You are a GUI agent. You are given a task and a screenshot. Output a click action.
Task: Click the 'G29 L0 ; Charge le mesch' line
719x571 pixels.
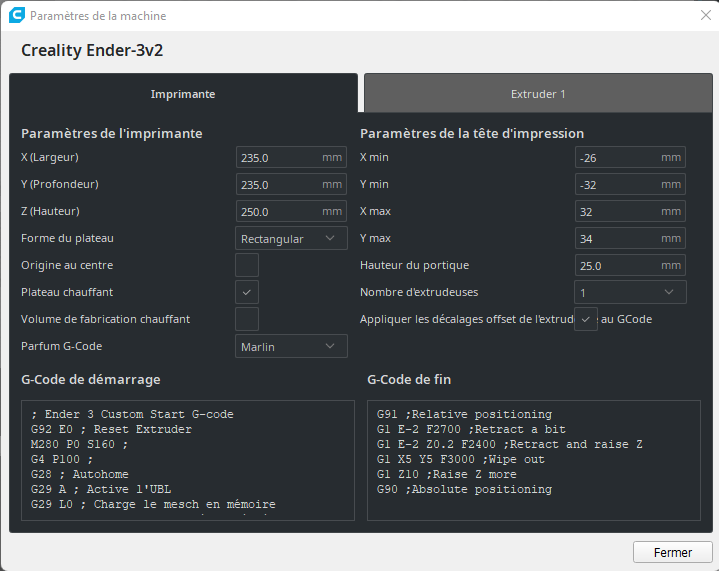coord(153,504)
